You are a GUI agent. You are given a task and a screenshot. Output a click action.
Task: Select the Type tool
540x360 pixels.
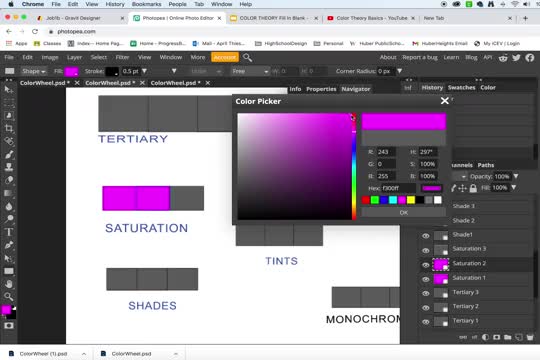pos(9,232)
